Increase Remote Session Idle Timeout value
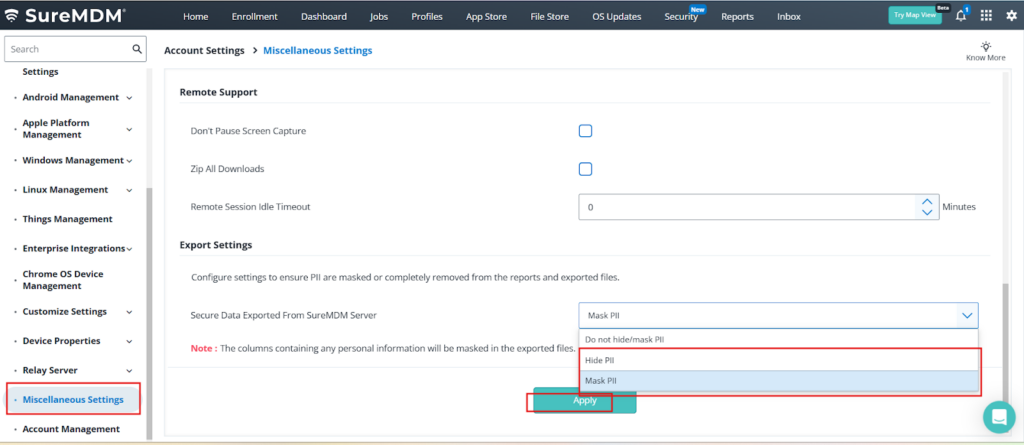 (x=925, y=201)
